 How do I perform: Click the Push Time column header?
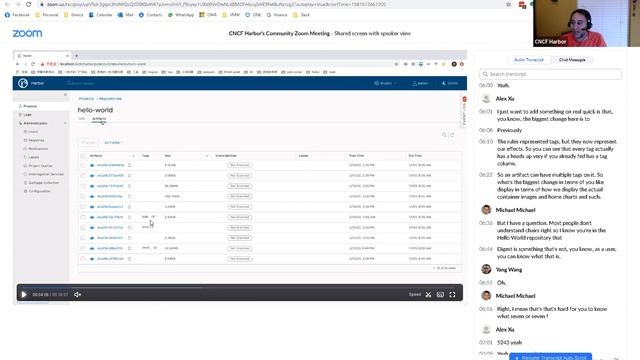click(356, 156)
